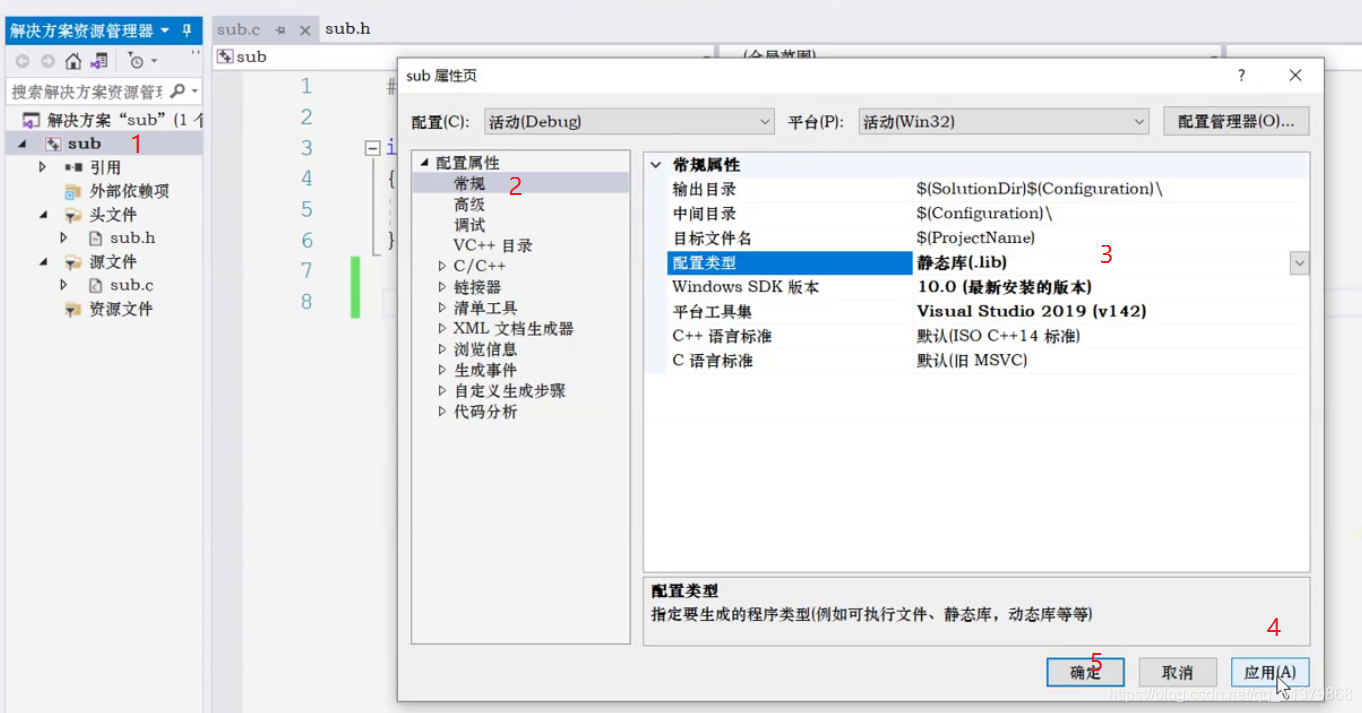
Task: Open the 配置类型 value dropdown arrow
Action: [1299, 263]
